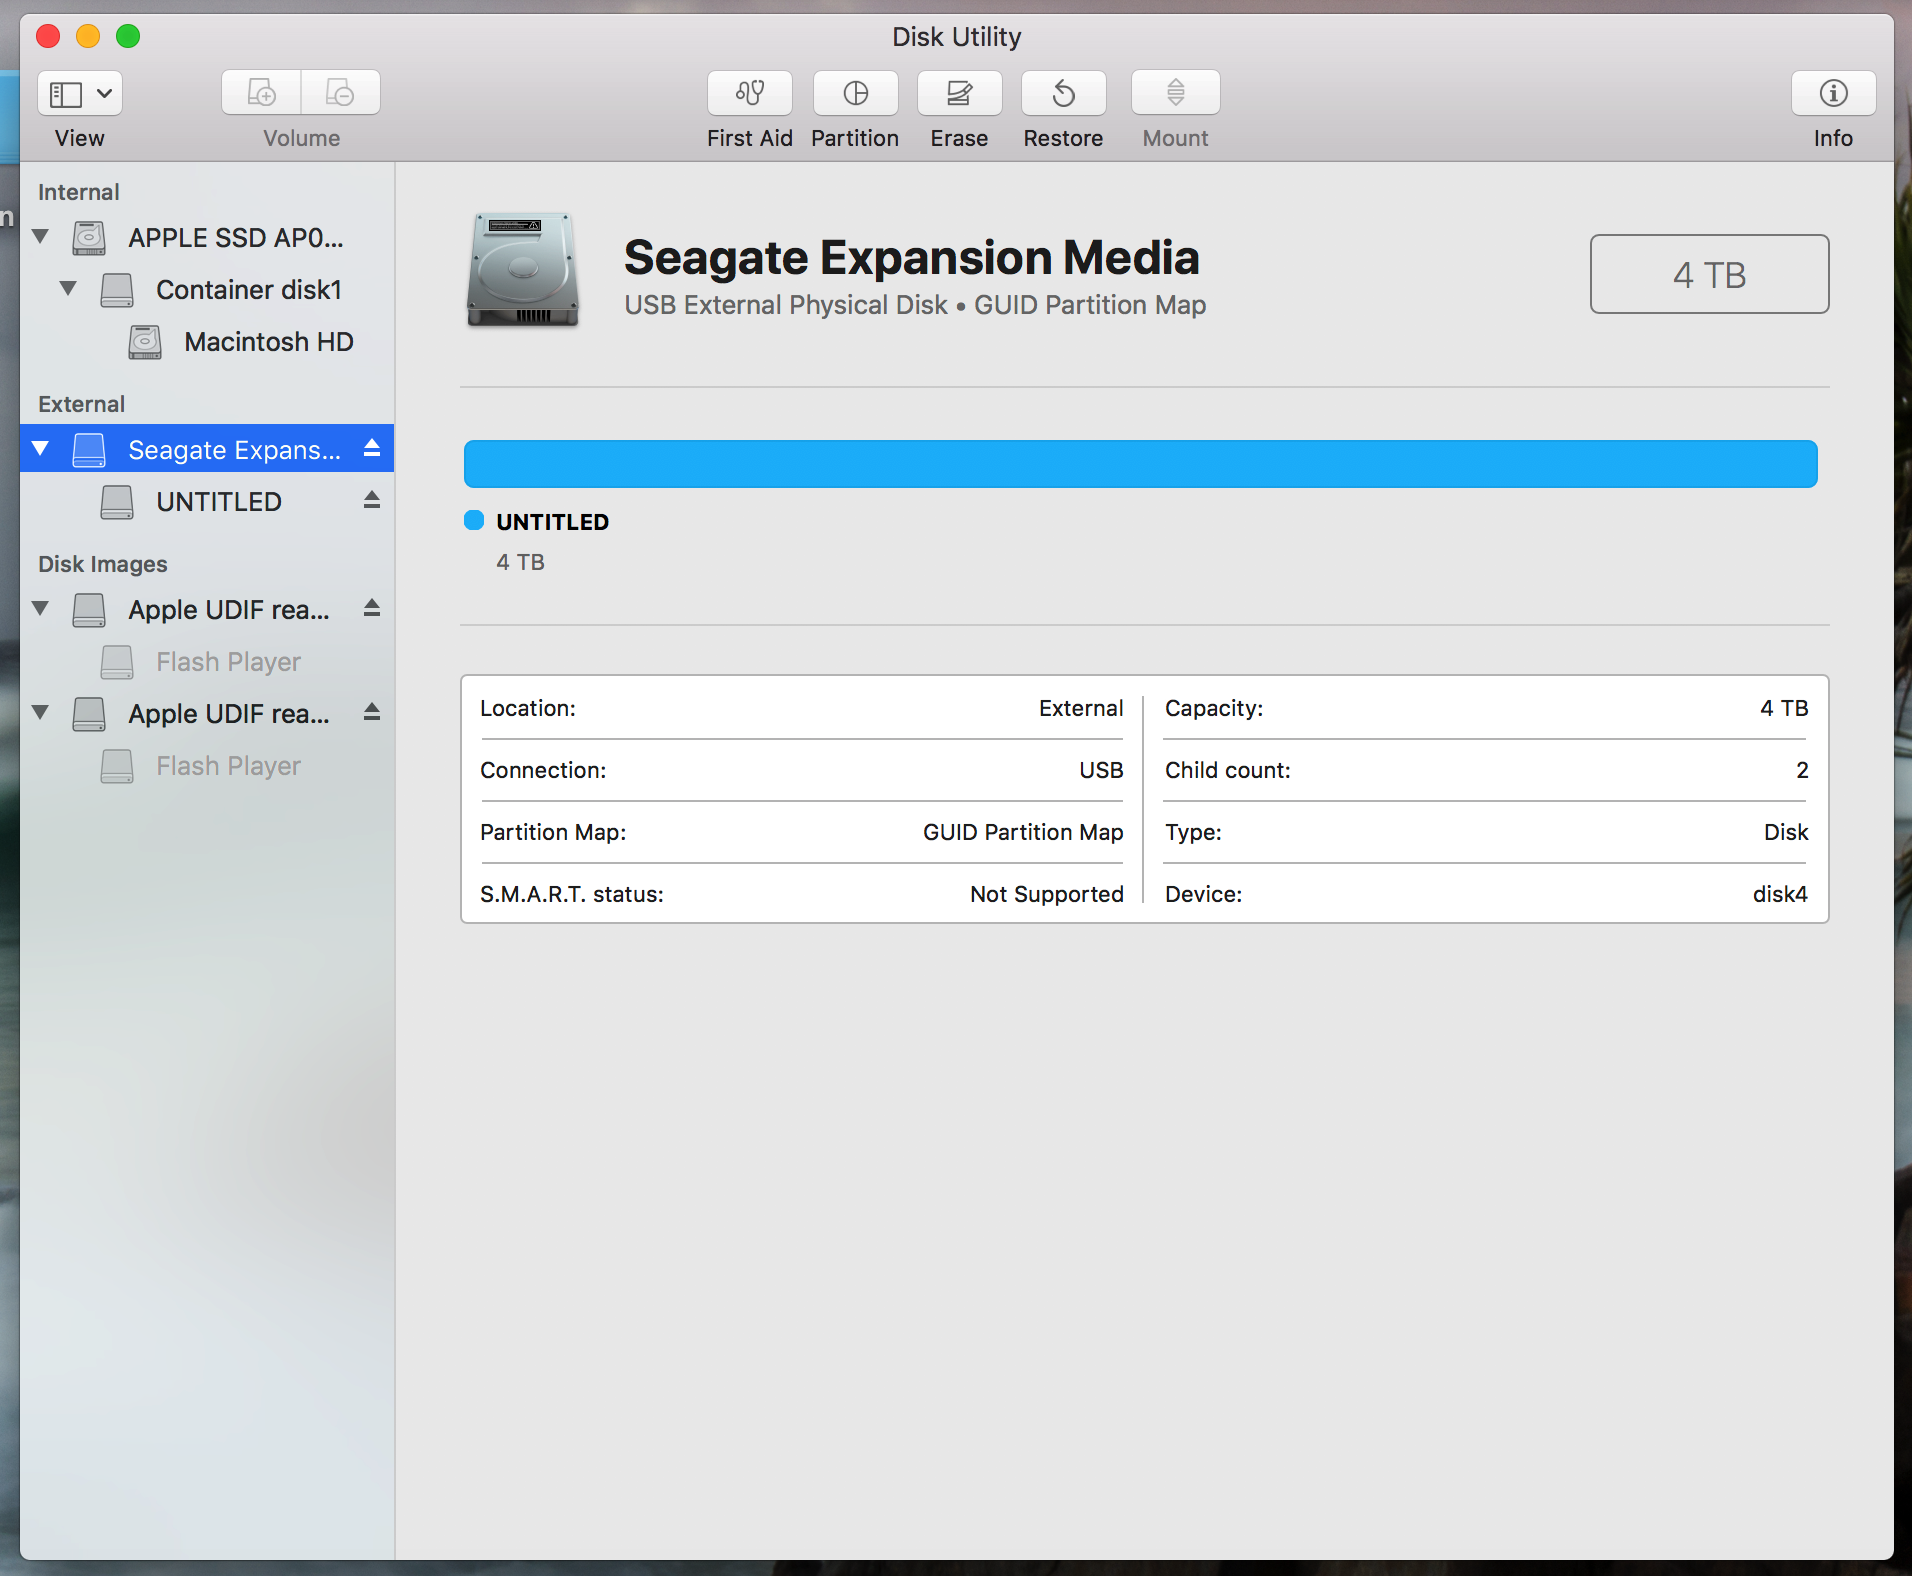Image resolution: width=1912 pixels, height=1576 pixels.
Task: Click the blue UNTITLED legend dot
Action: click(x=474, y=520)
